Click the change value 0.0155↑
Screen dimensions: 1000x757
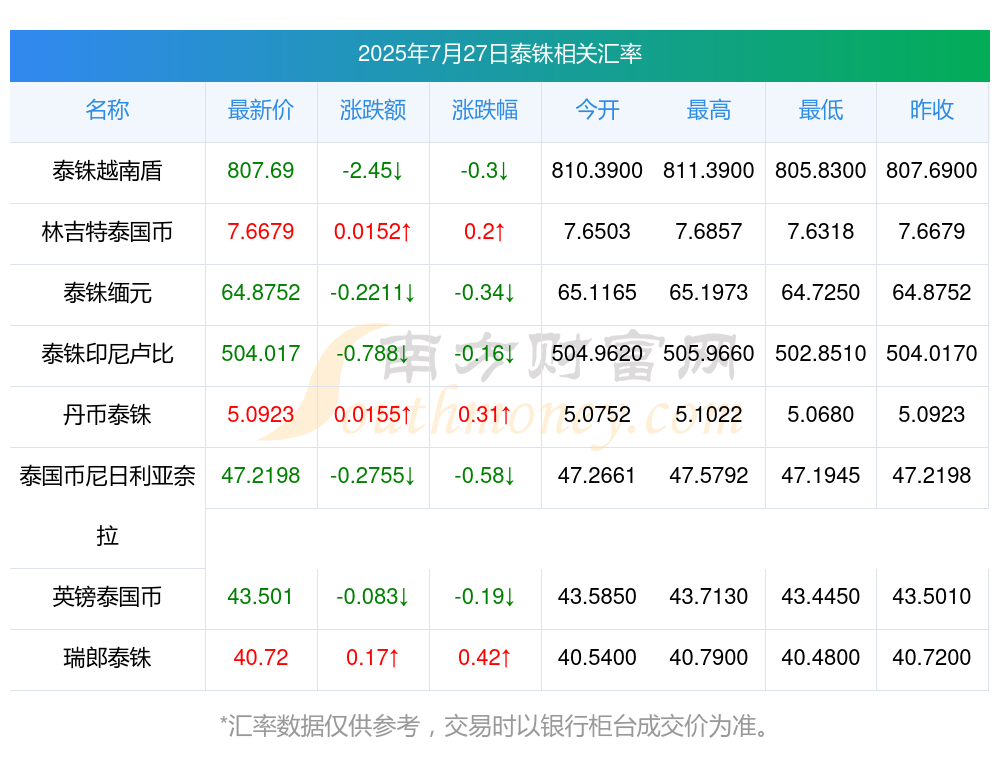pyautogui.click(x=373, y=415)
